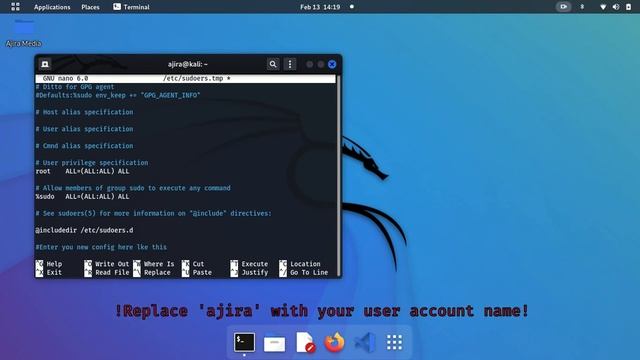
Task: Click the '%sudo ALL=(ALL:ALL) ALL' line
Action: coord(82,197)
